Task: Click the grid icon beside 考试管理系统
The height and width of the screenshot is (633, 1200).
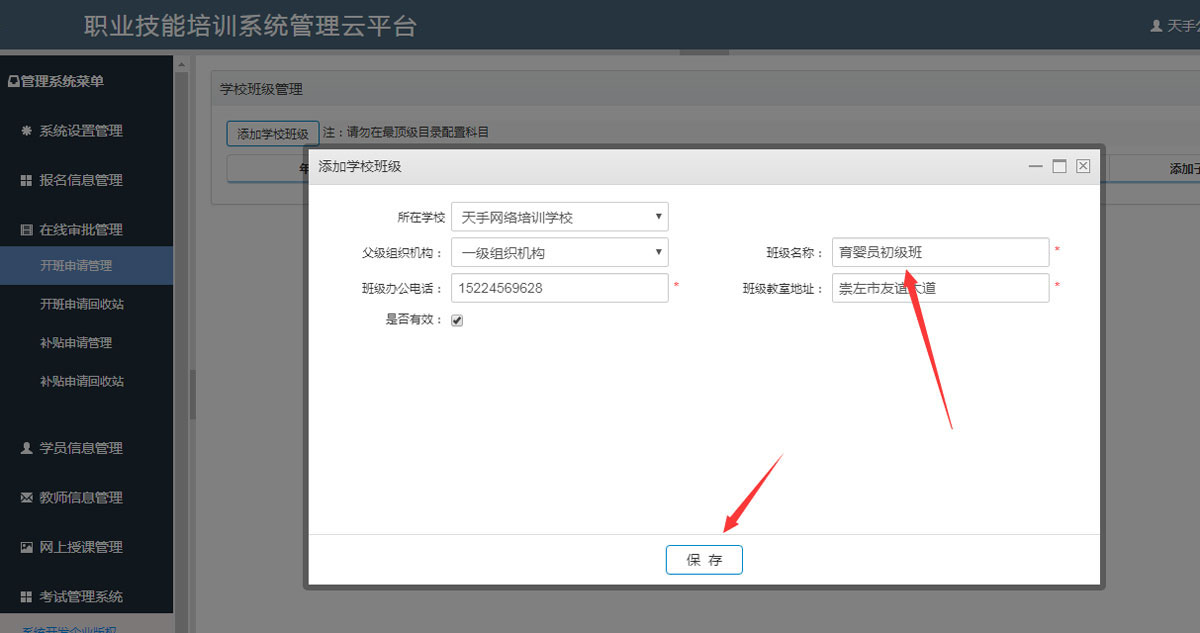Action: (26, 597)
